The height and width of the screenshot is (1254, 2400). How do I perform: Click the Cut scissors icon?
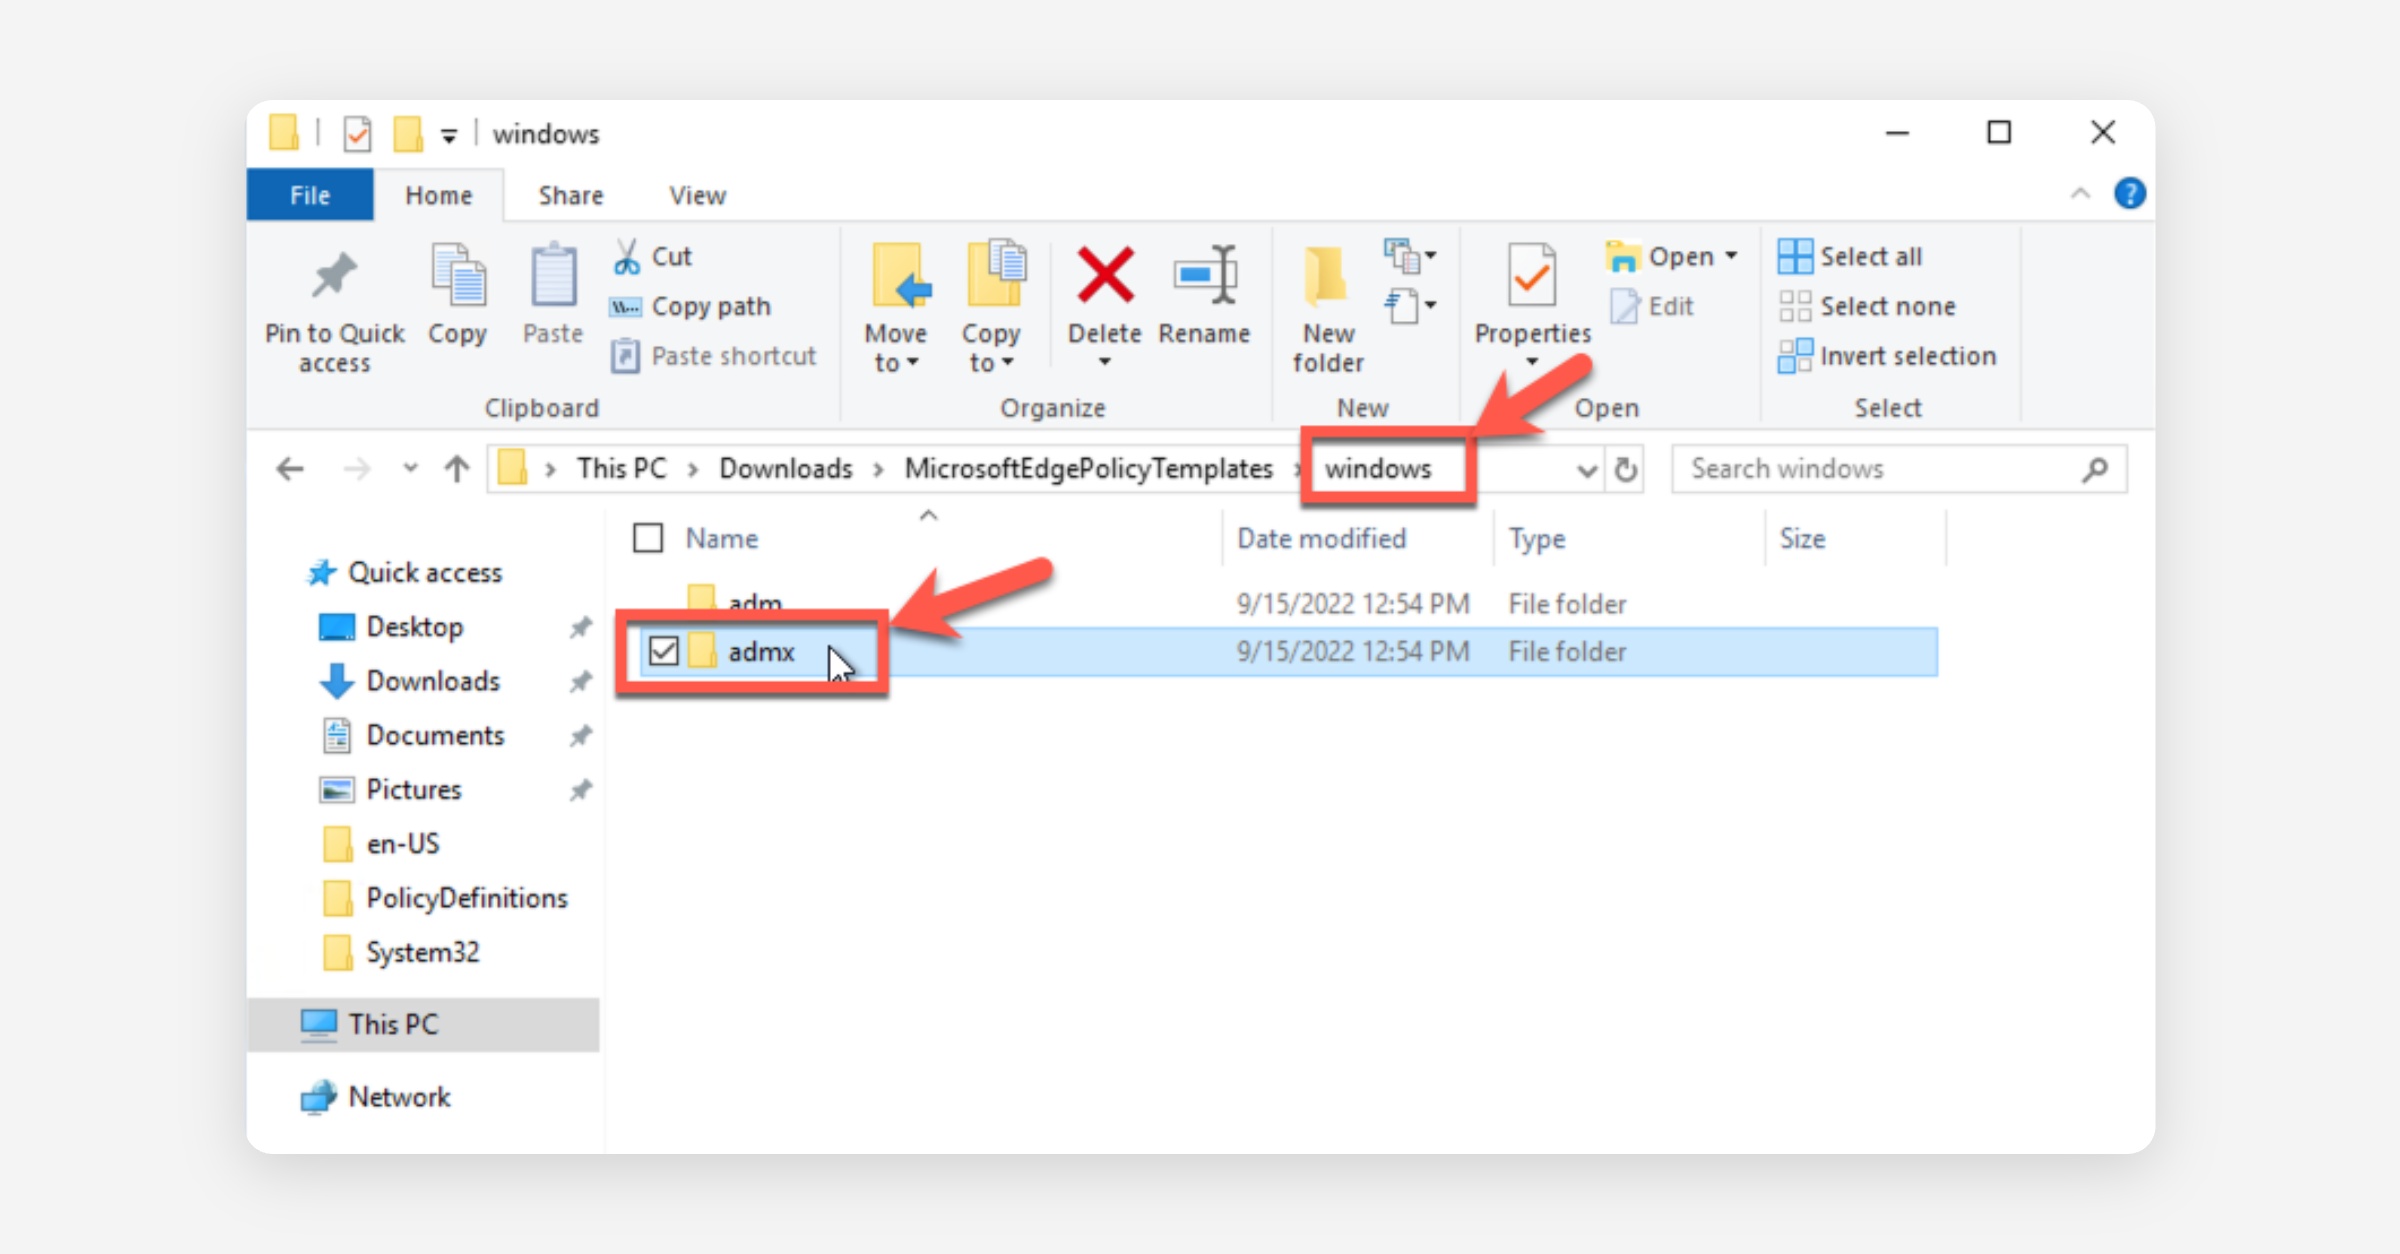(x=627, y=257)
